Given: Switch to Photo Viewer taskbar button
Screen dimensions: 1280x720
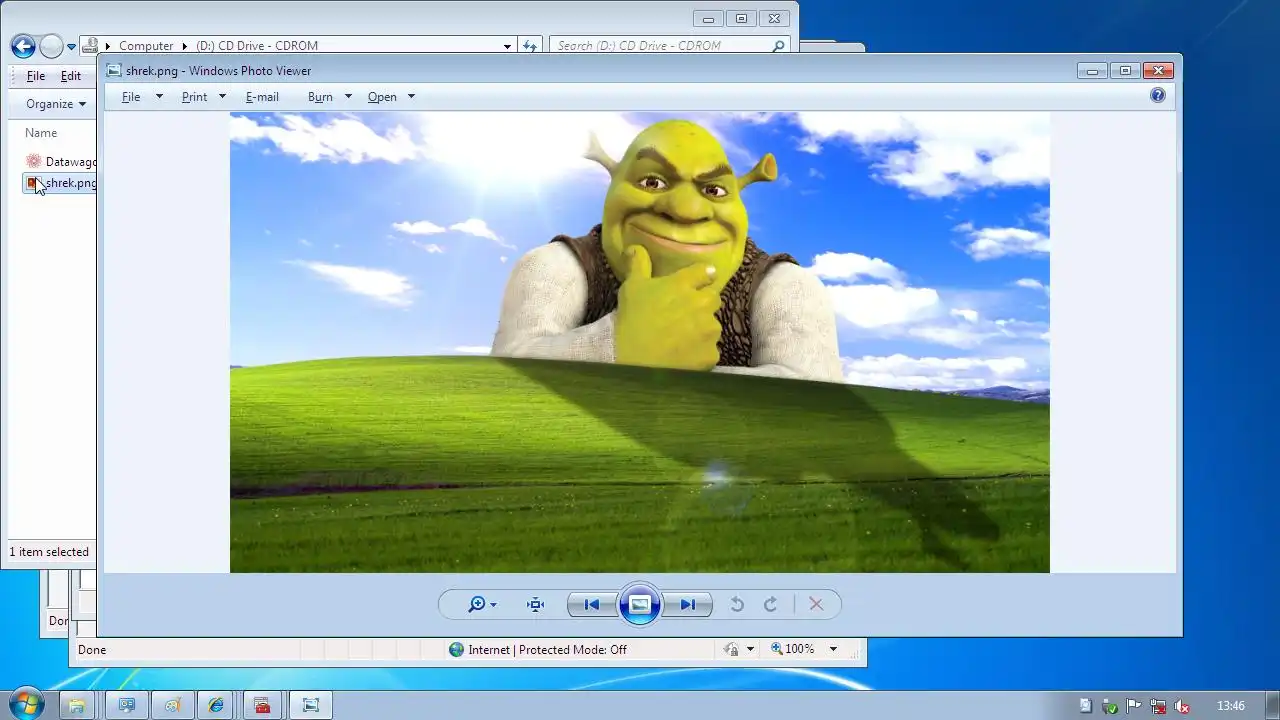Looking at the screenshot, I should click(x=311, y=705).
